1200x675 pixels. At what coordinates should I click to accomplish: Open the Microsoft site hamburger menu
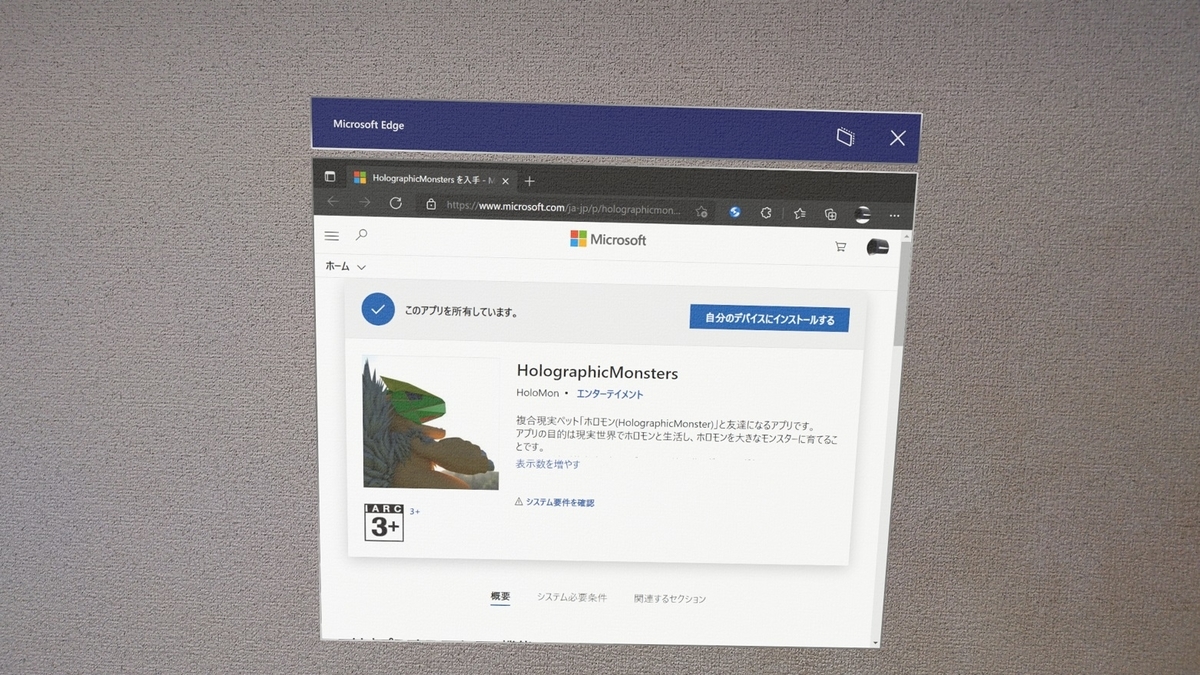pos(332,236)
